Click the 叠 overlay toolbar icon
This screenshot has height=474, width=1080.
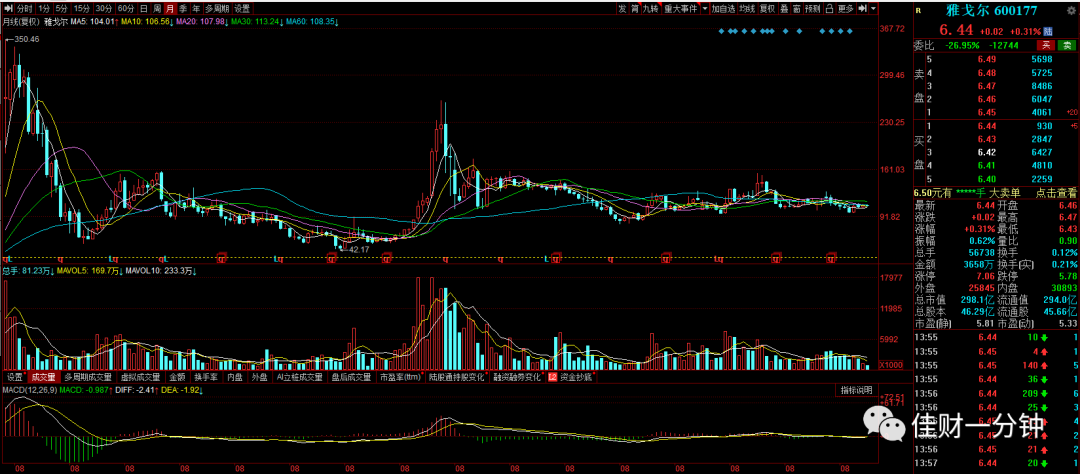(x=784, y=9)
